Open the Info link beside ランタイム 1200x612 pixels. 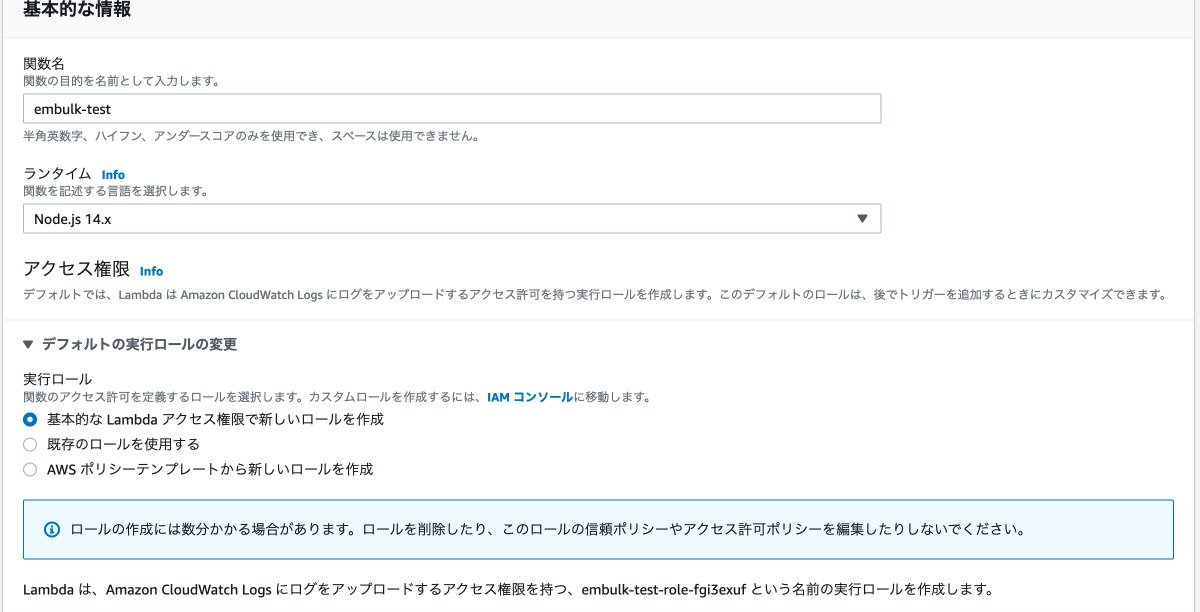(x=113, y=175)
